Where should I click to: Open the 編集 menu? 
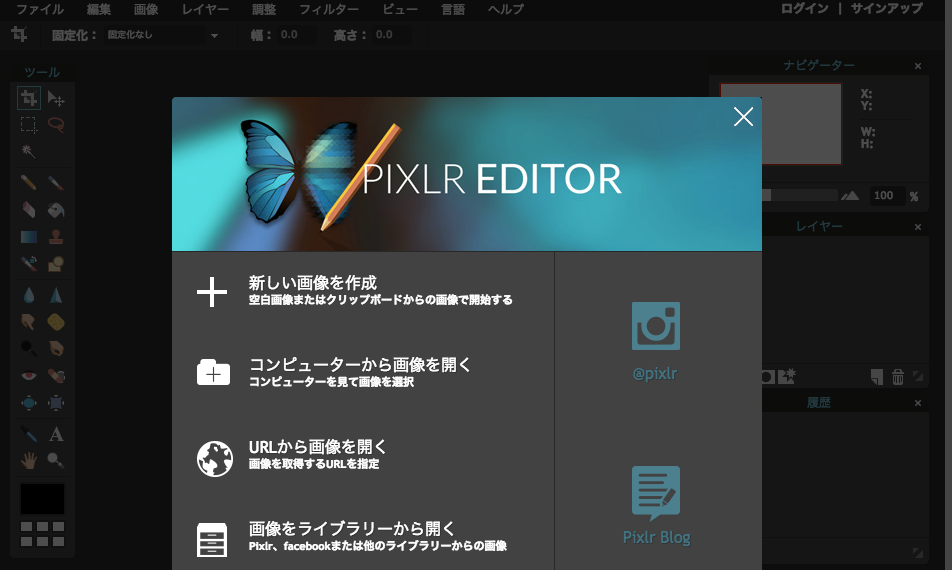tap(98, 9)
